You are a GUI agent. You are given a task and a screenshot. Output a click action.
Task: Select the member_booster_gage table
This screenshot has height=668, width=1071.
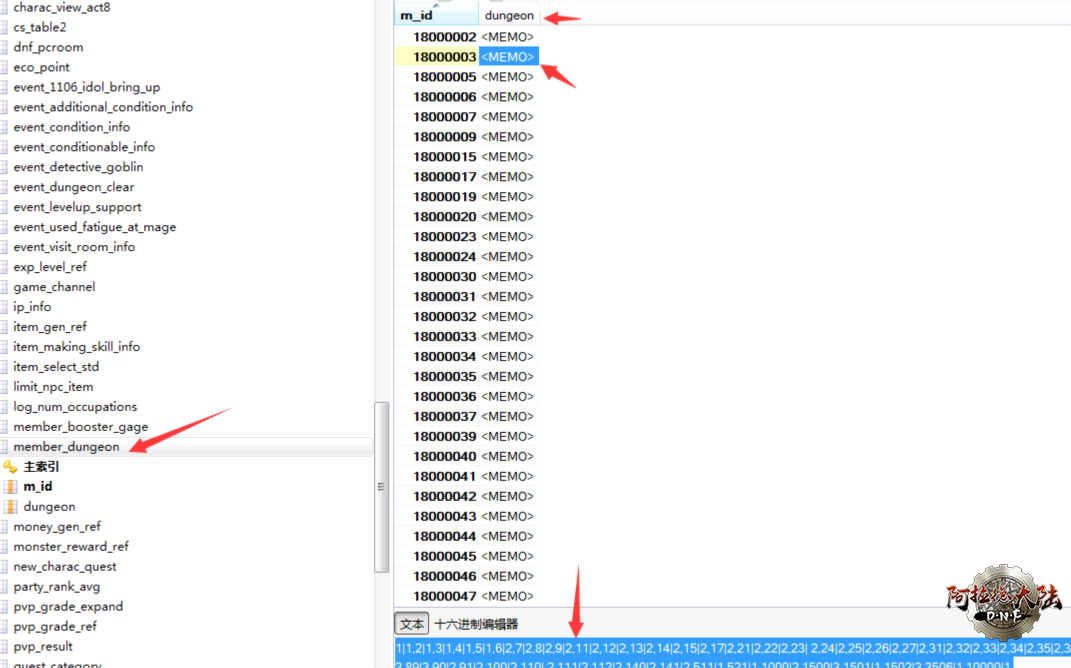80,427
